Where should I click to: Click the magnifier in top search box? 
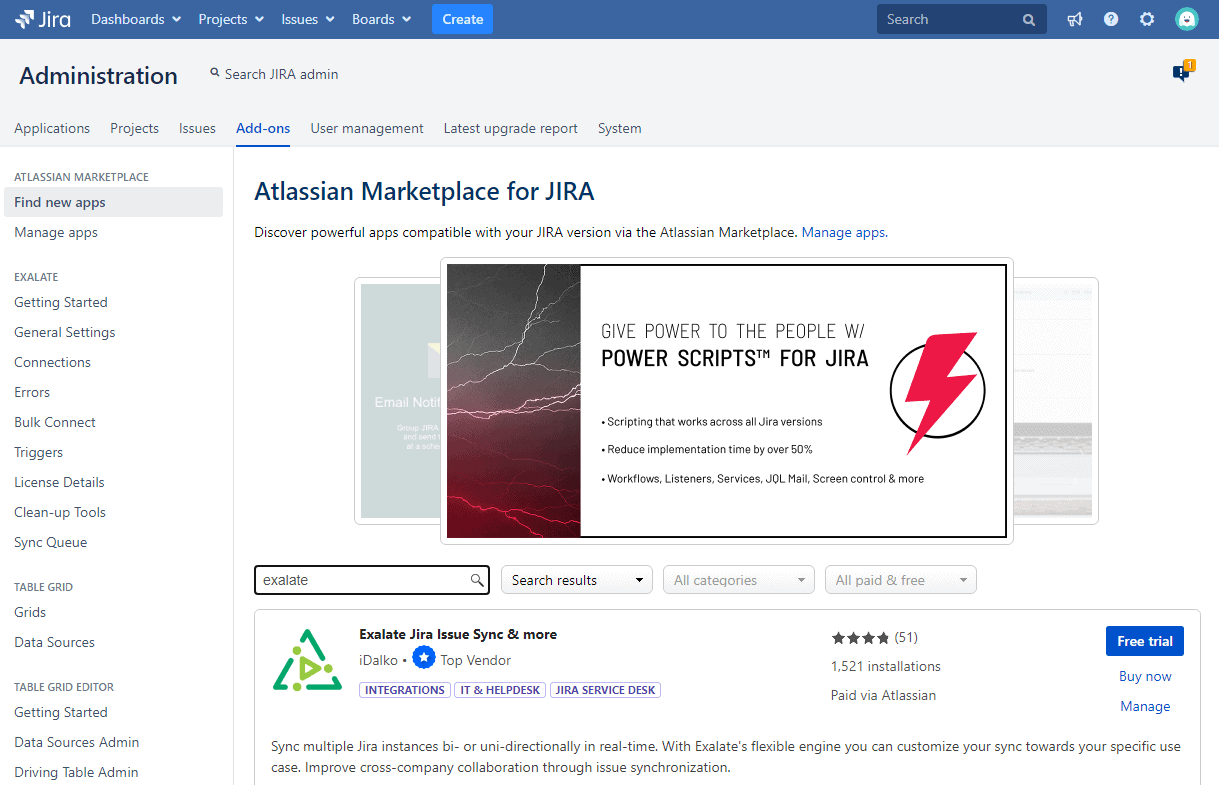[1029, 20]
